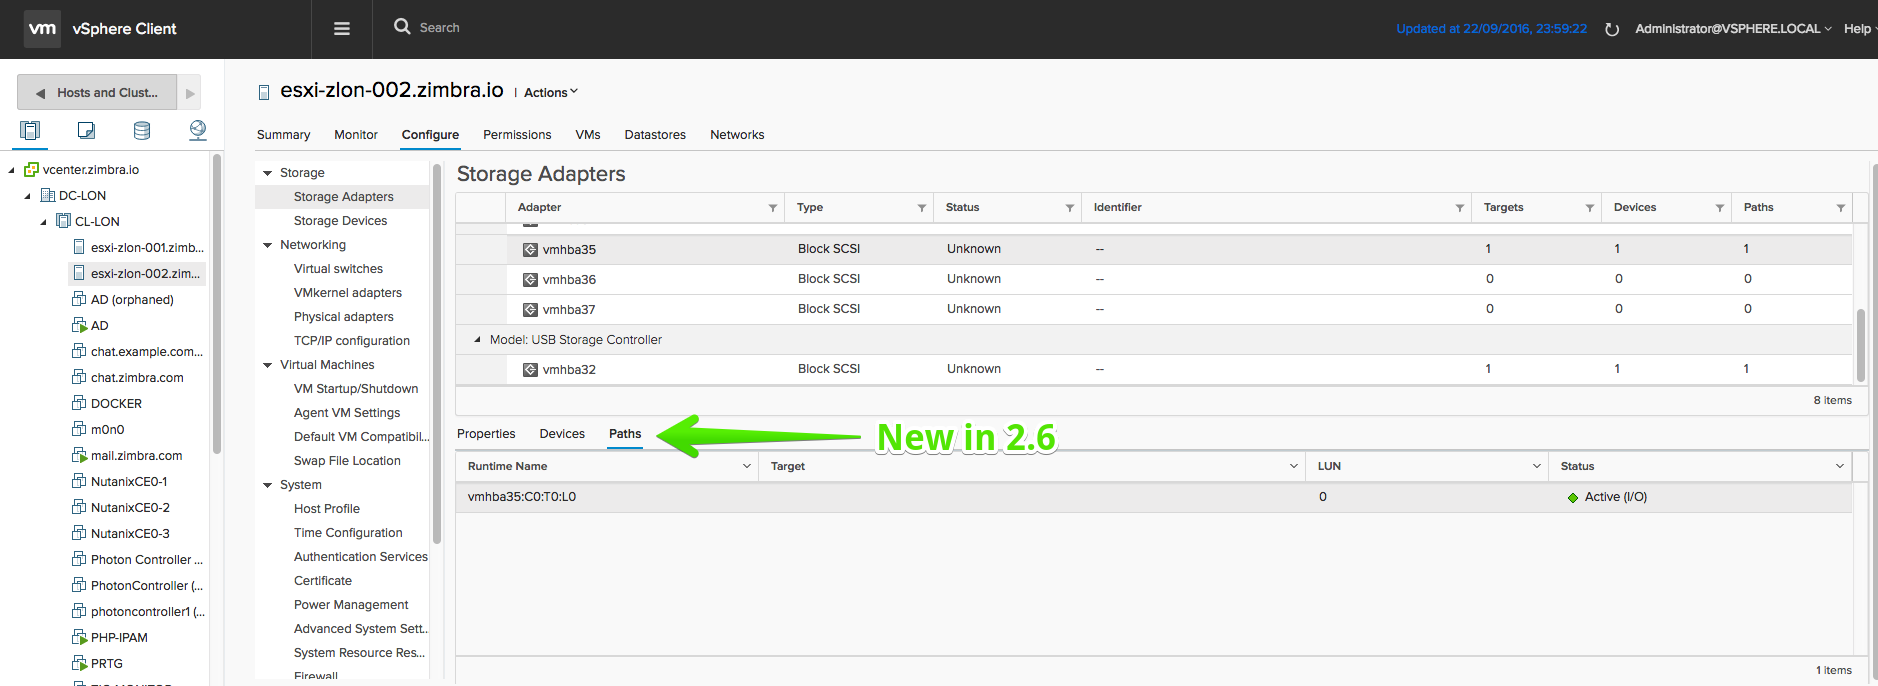This screenshot has width=1878, height=686.
Task: Switch to the Networks tab
Action: (737, 135)
